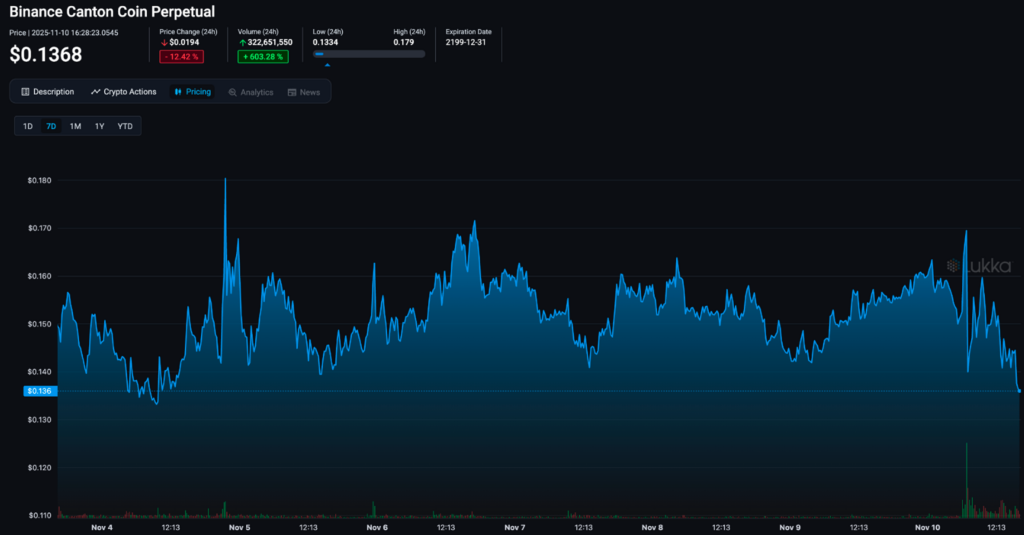Click the tall volume spike on Nov 10

[967, 480]
